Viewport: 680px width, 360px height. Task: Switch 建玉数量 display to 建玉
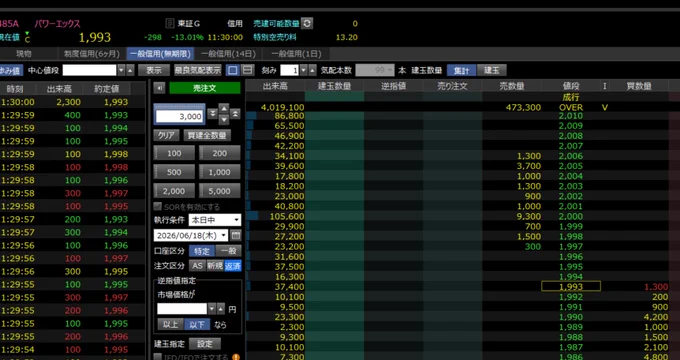491,70
